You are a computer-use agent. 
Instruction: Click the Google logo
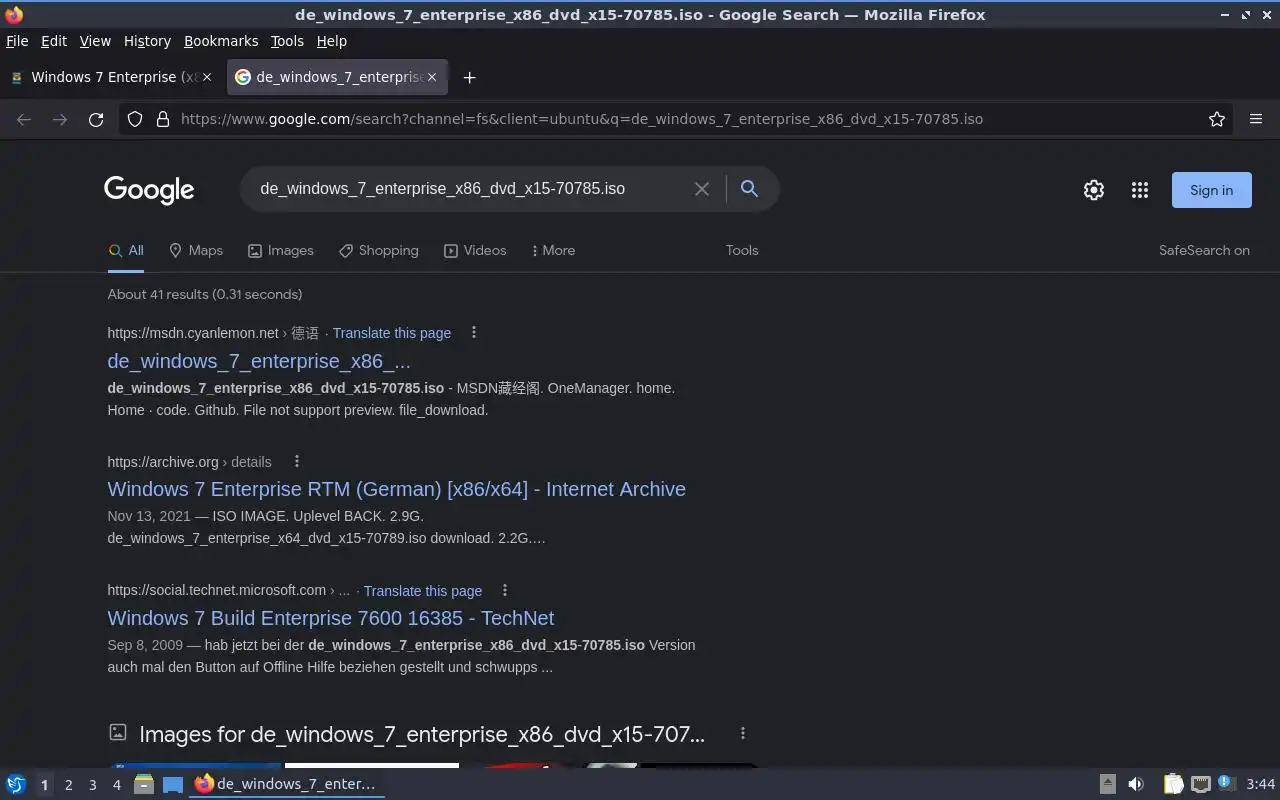[x=149, y=190]
